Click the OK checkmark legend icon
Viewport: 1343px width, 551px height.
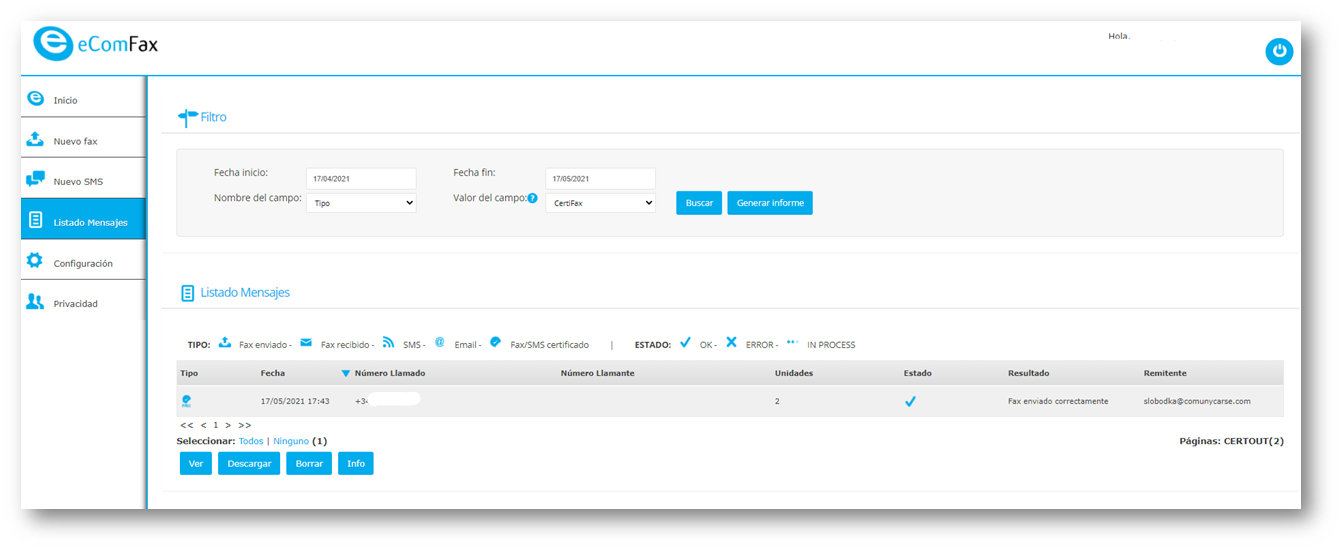coord(685,342)
